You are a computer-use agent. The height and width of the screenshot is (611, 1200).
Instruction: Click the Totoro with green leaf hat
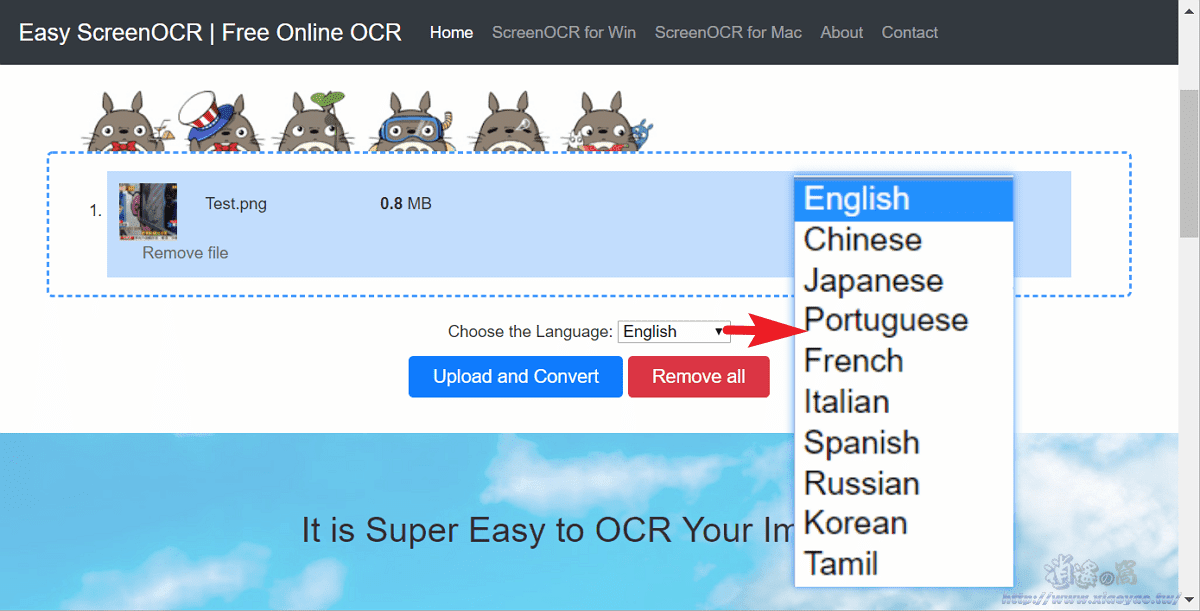[314, 119]
